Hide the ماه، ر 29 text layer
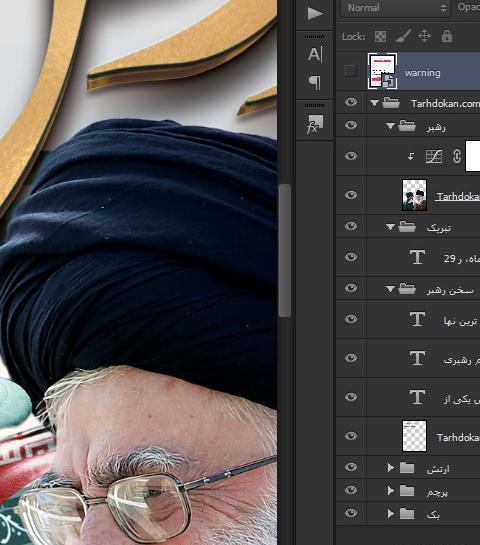480x545 pixels. point(351,257)
